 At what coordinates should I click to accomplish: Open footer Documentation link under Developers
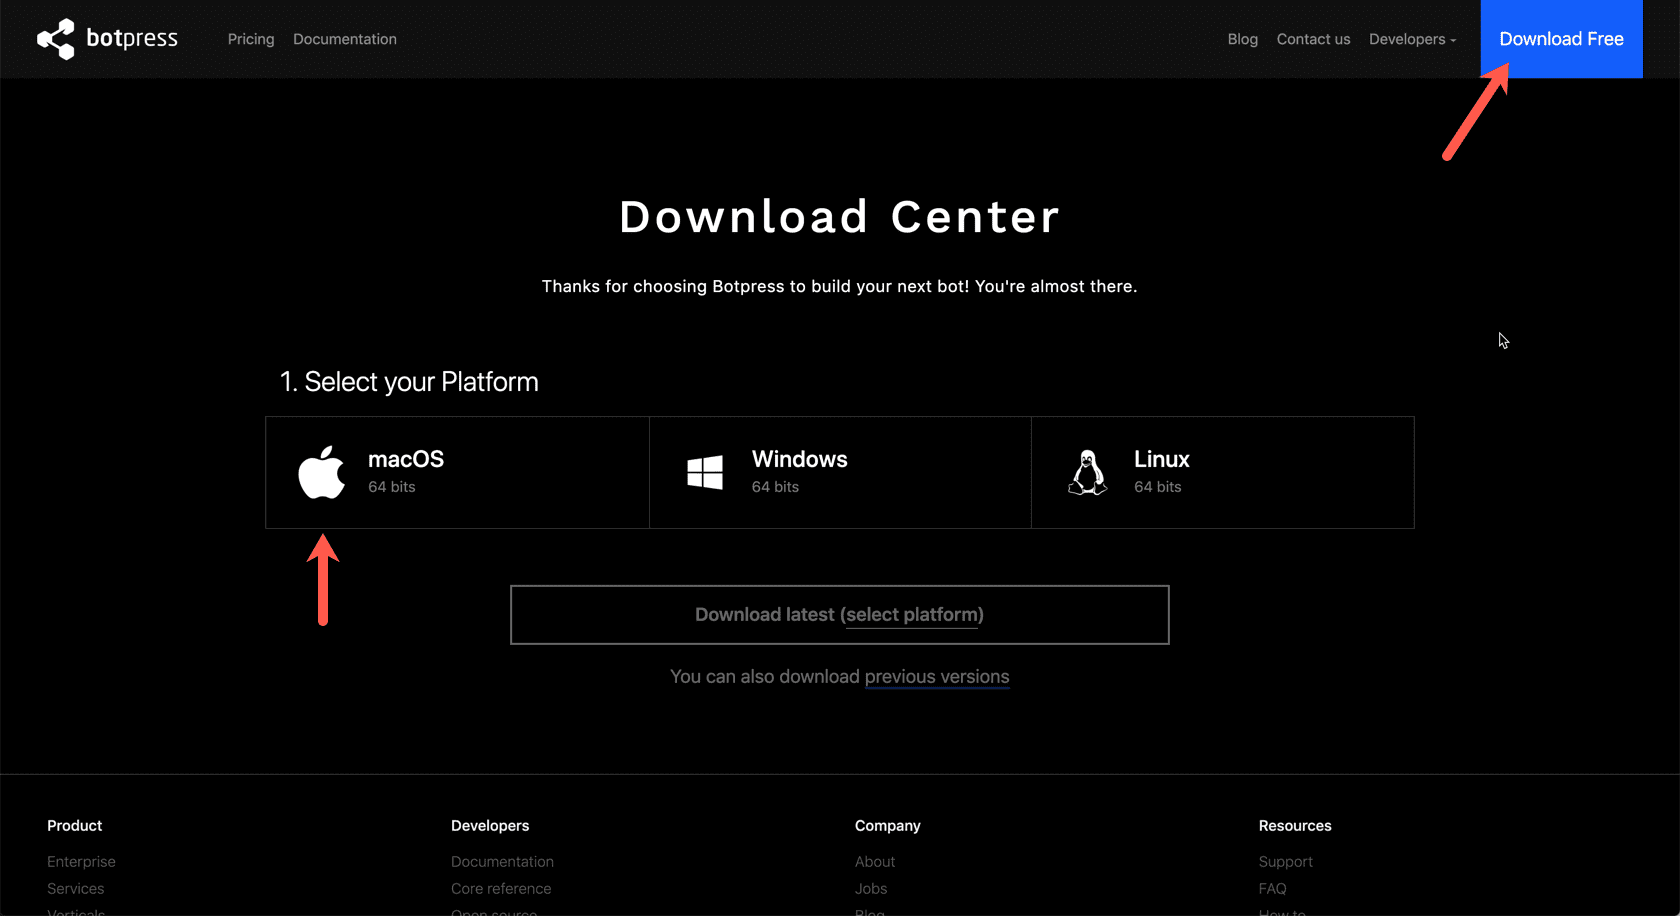click(502, 862)
